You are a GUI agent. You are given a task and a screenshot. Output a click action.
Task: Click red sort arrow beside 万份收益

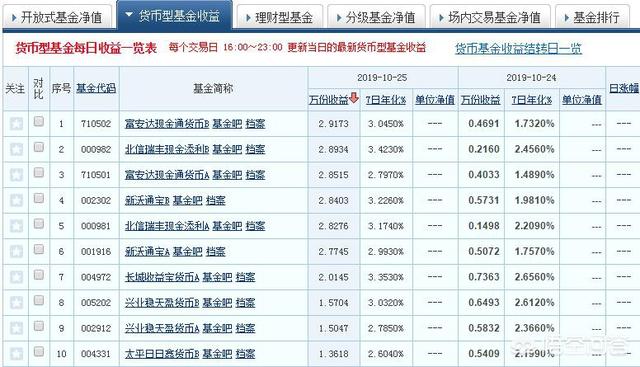coord(354,98)
